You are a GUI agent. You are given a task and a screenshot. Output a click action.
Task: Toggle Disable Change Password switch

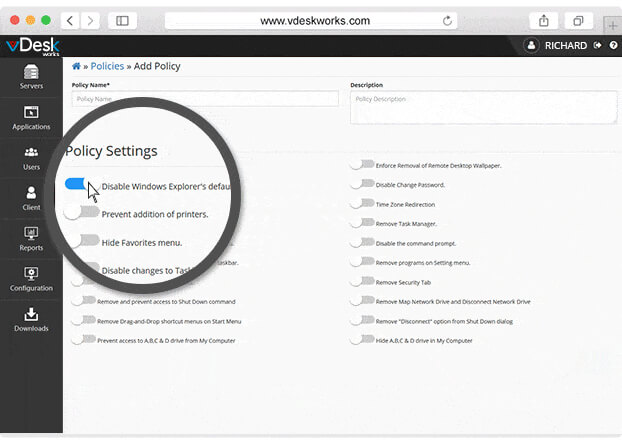coord(361,184)
